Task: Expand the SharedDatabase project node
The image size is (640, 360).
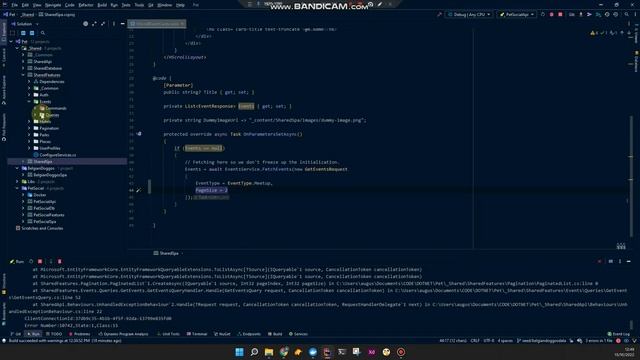Action: (x=23, y=68)
